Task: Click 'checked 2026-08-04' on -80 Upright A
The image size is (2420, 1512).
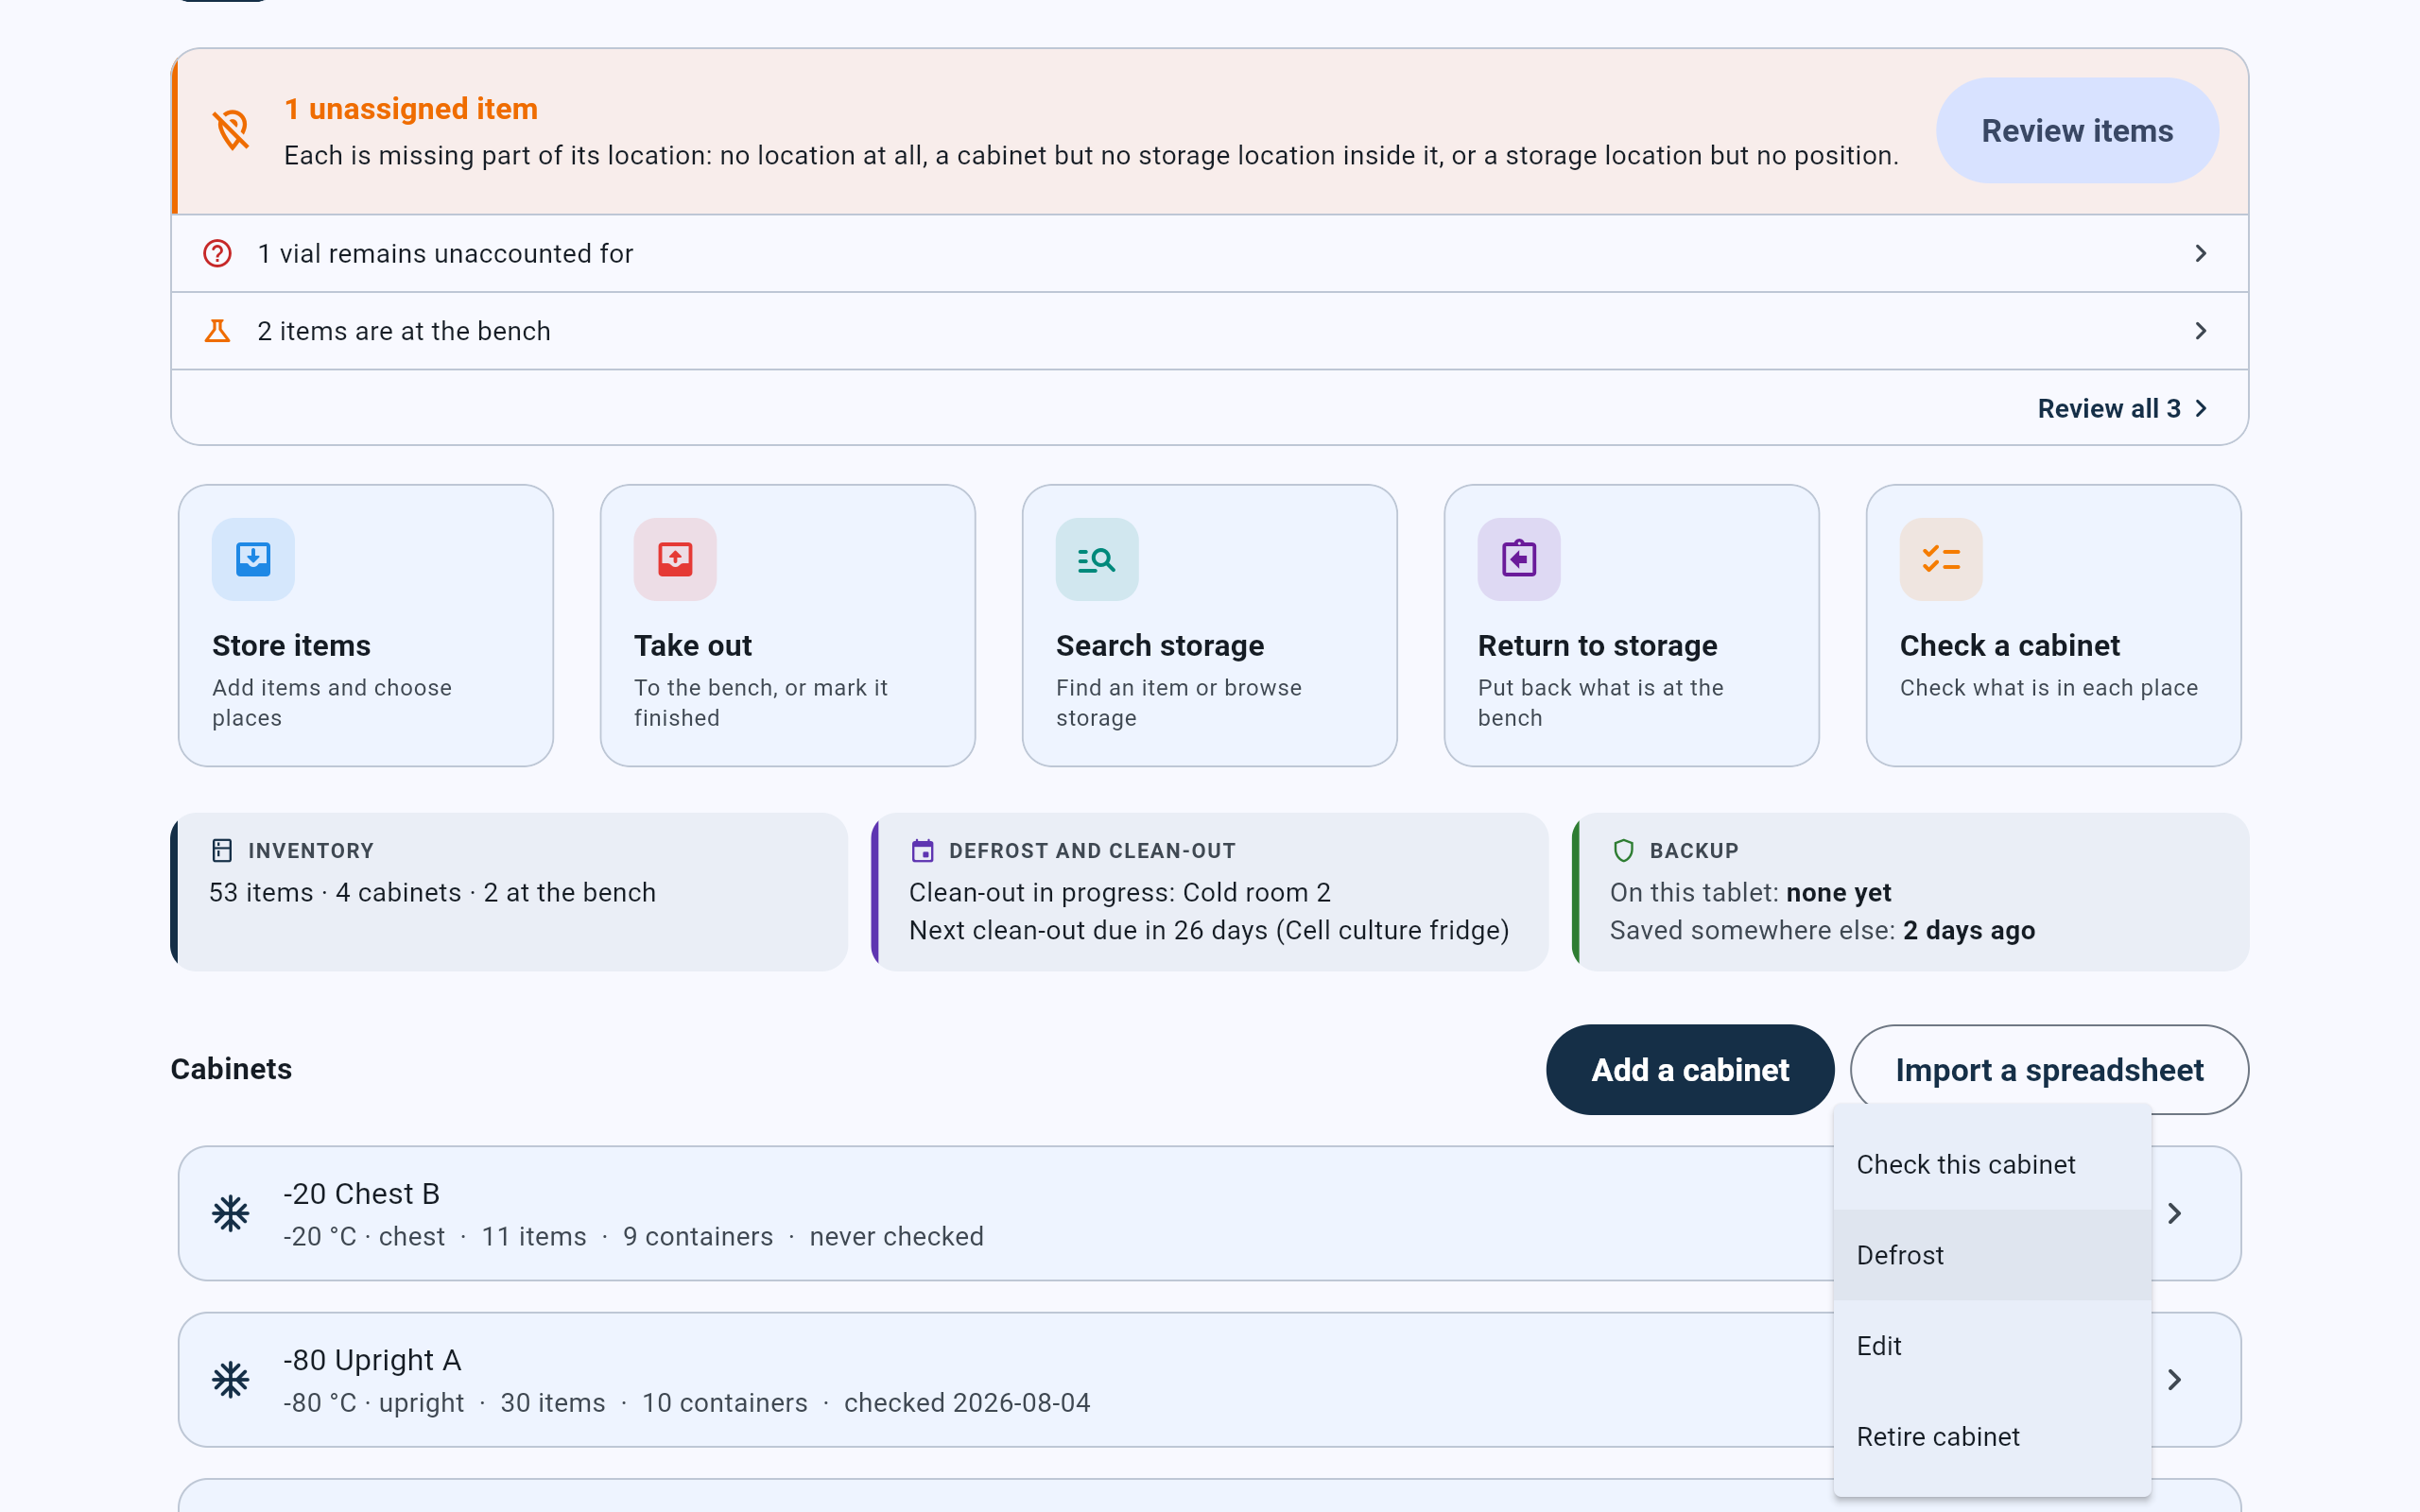Action: 967,1403
